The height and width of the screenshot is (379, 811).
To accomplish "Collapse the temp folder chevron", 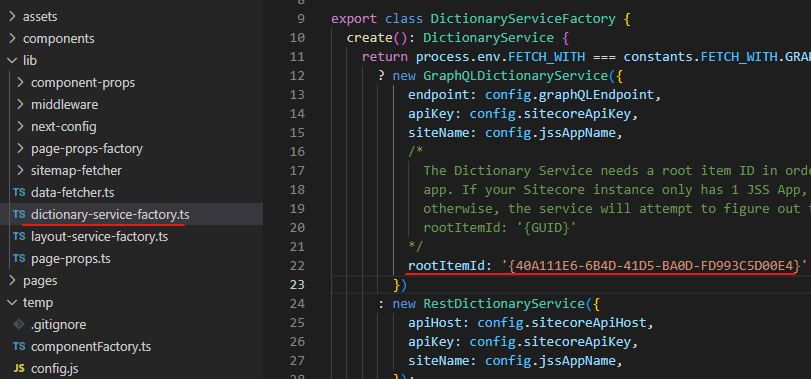I will pyautogui.click(x=12, y=302).
